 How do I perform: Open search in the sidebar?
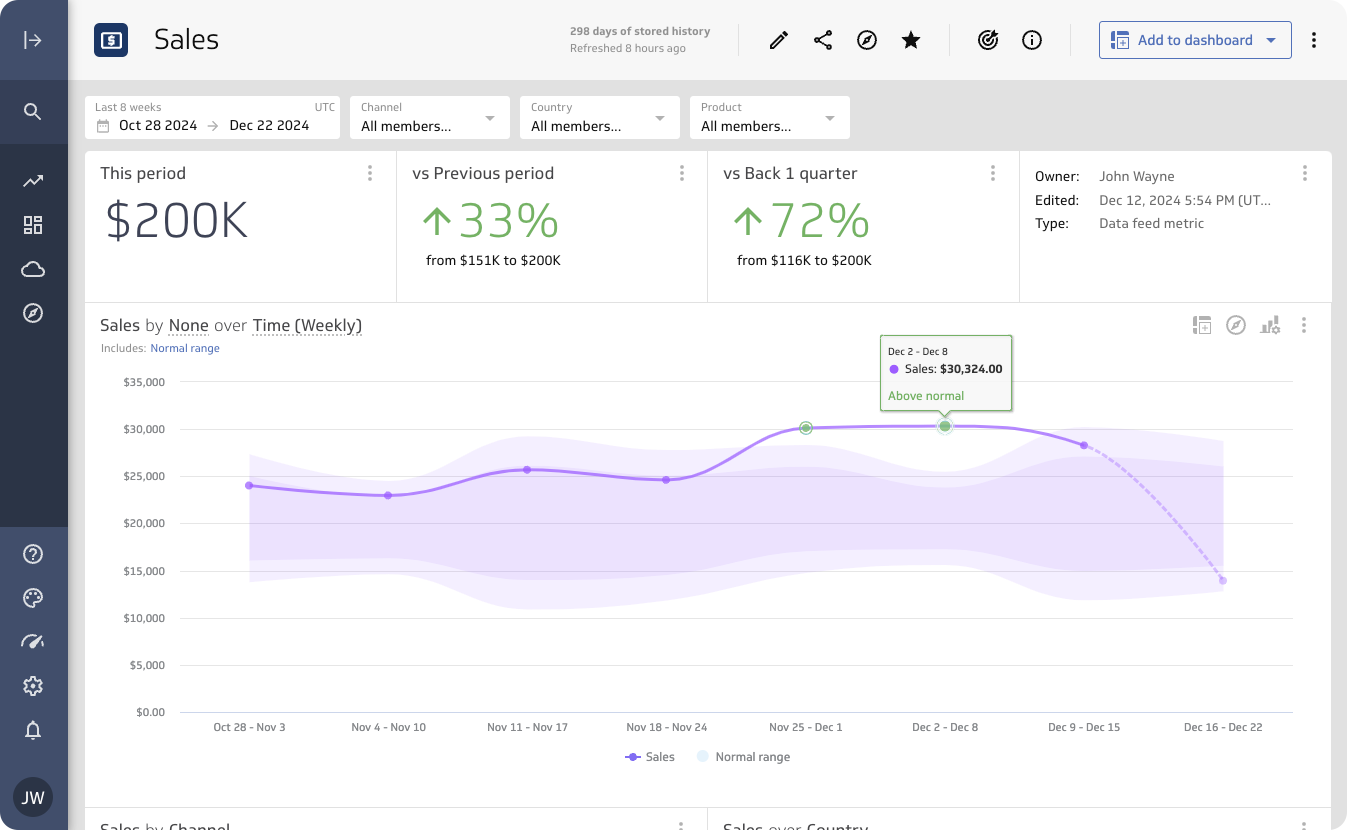pyautogui.click(x=33, y=111)
